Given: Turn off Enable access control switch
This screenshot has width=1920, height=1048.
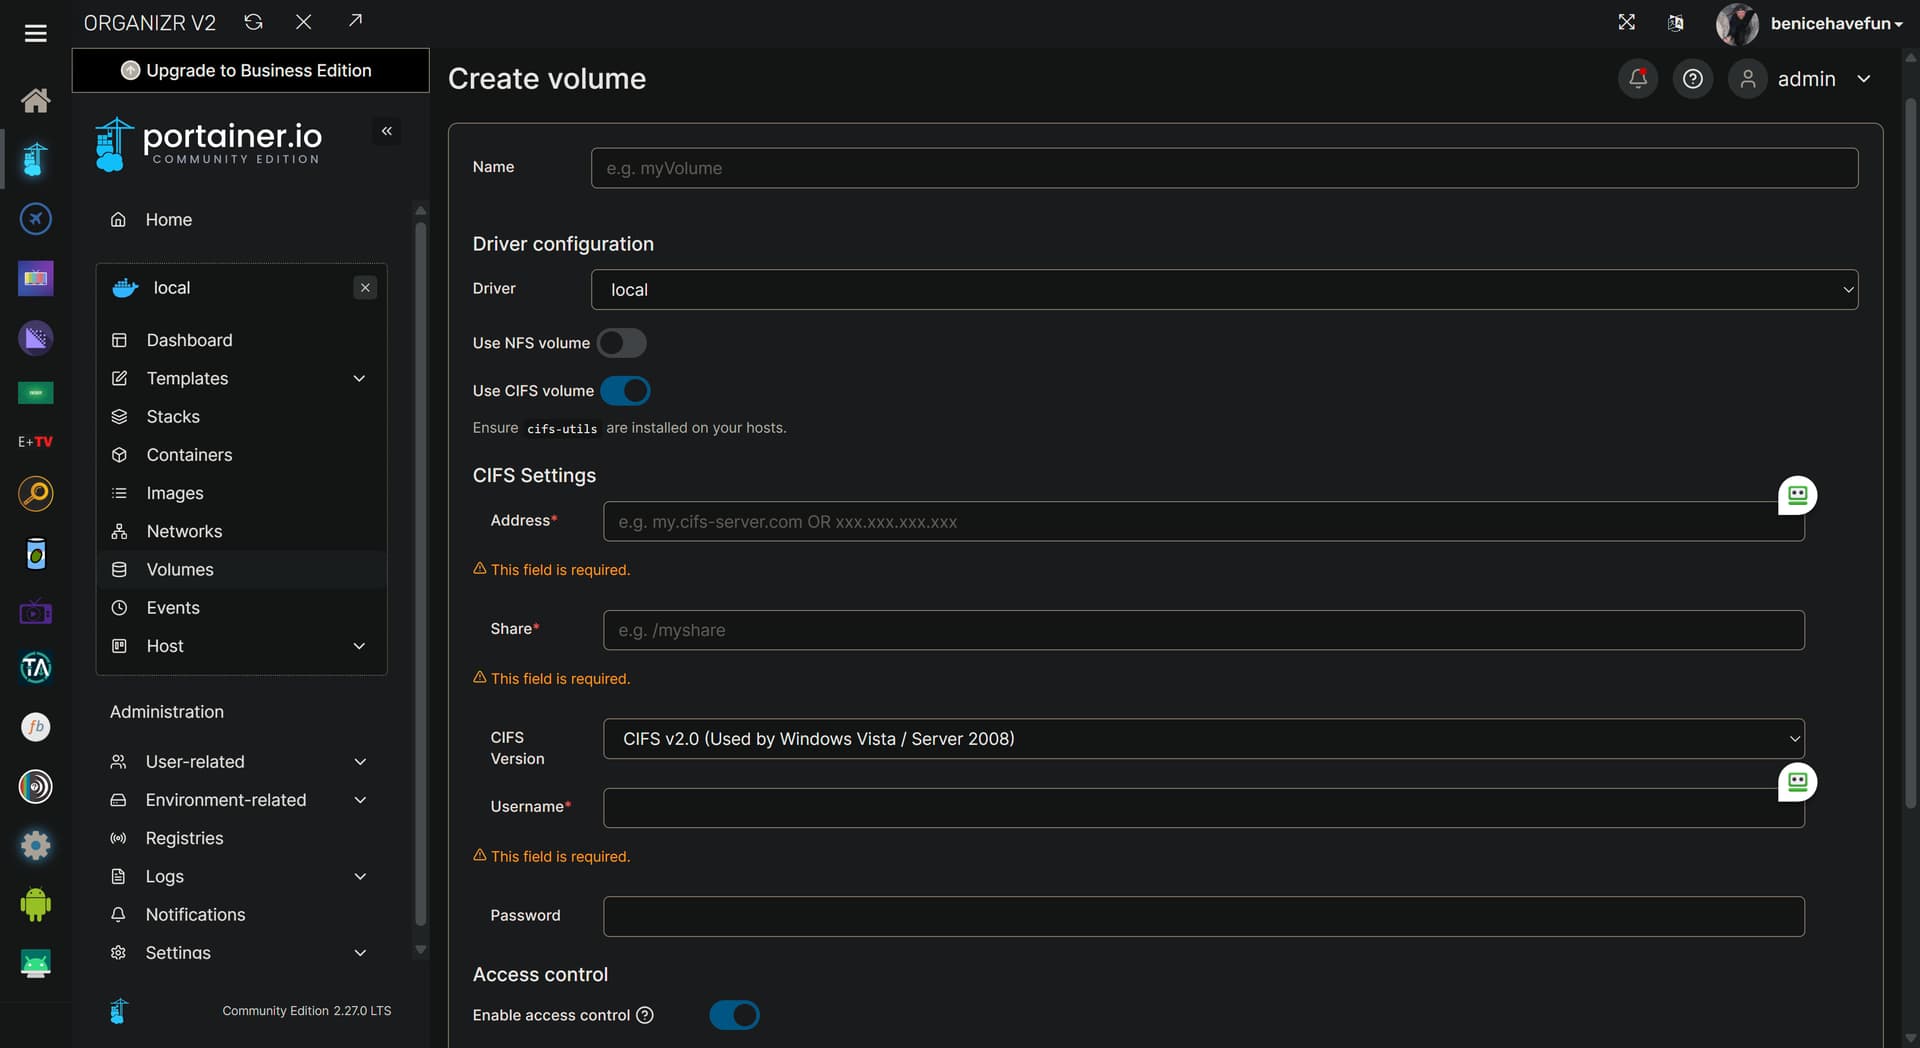Looking at the screenshot, I should point(734,1015).
